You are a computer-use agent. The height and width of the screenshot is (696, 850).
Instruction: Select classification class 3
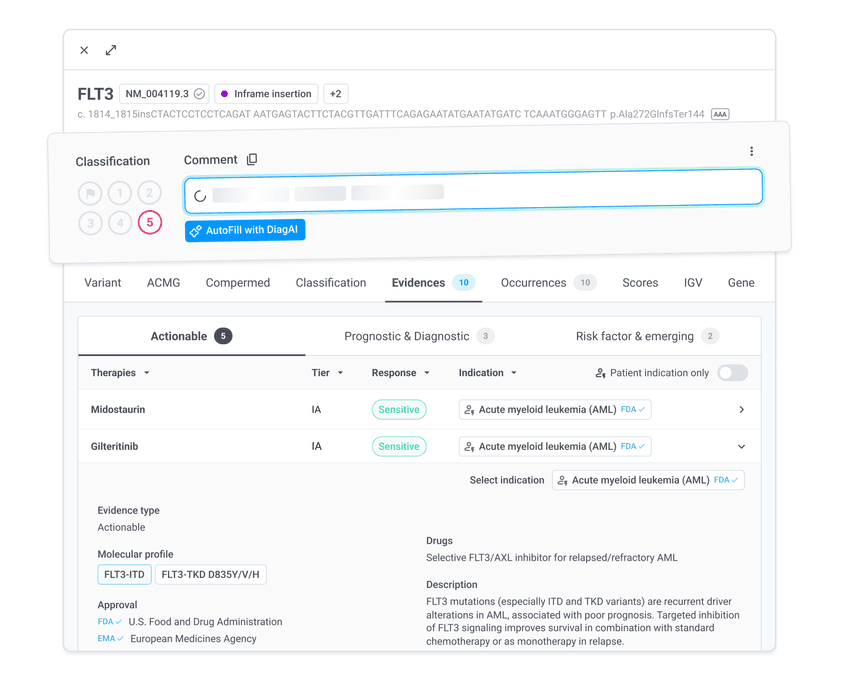coord(90,222)
